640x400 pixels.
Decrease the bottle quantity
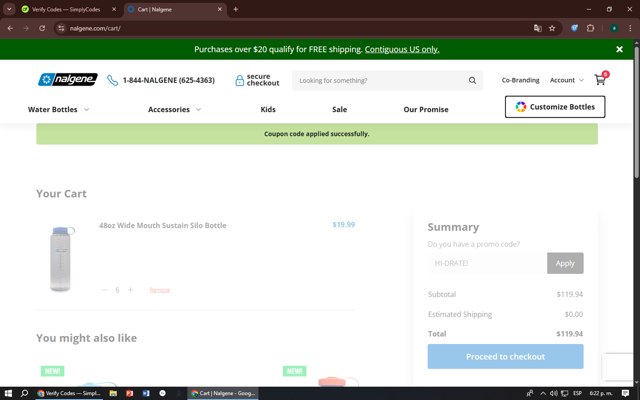[104, 290]
